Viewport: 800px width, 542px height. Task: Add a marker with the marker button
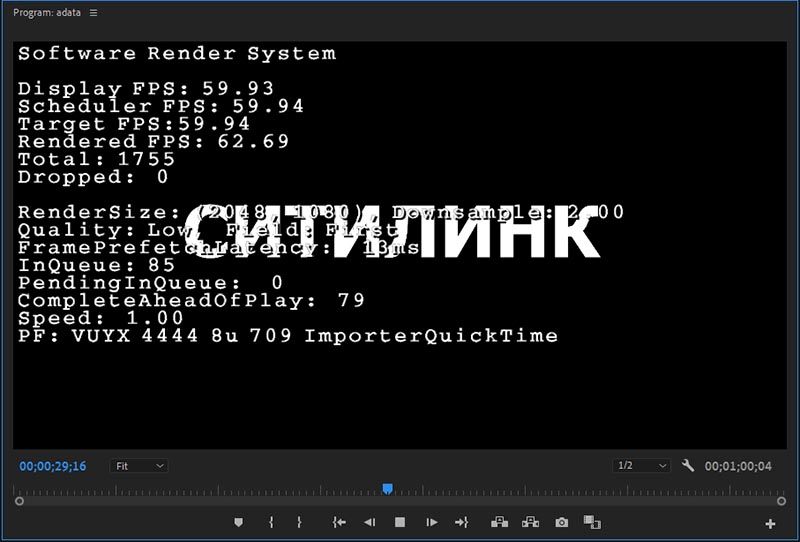[238, 522]
